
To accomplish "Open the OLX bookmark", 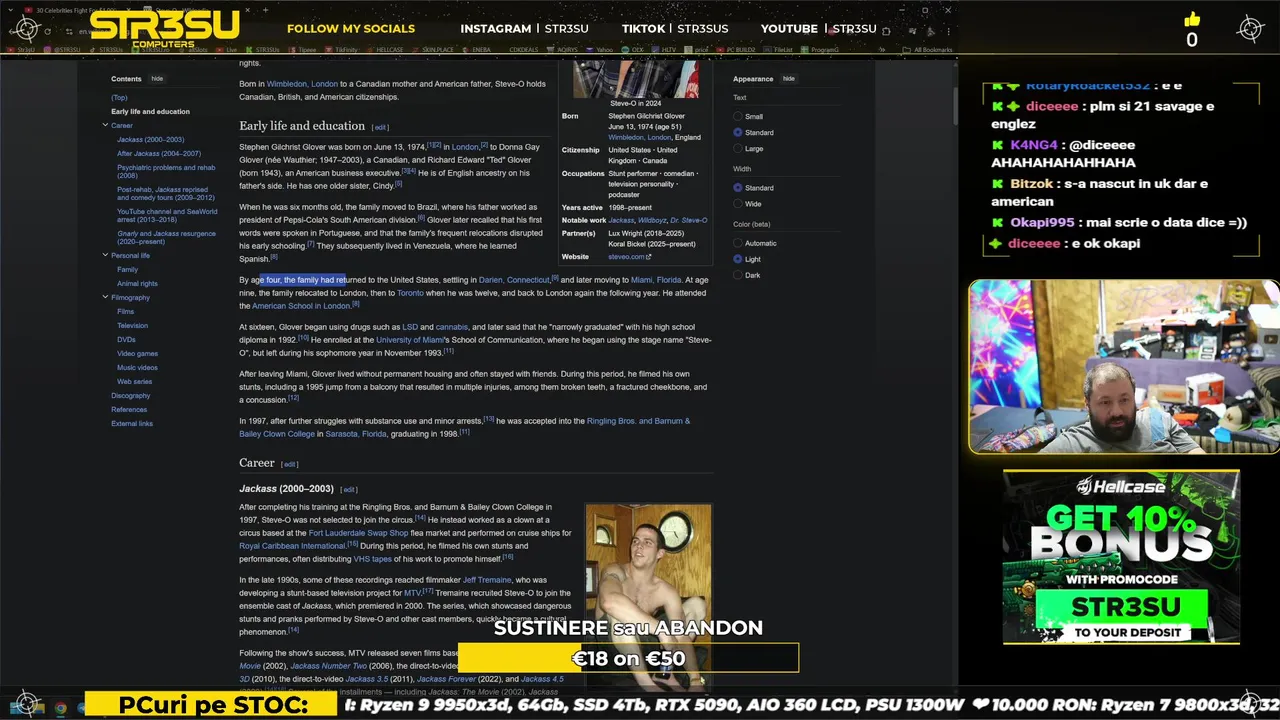I will click(x=633, y=49).
